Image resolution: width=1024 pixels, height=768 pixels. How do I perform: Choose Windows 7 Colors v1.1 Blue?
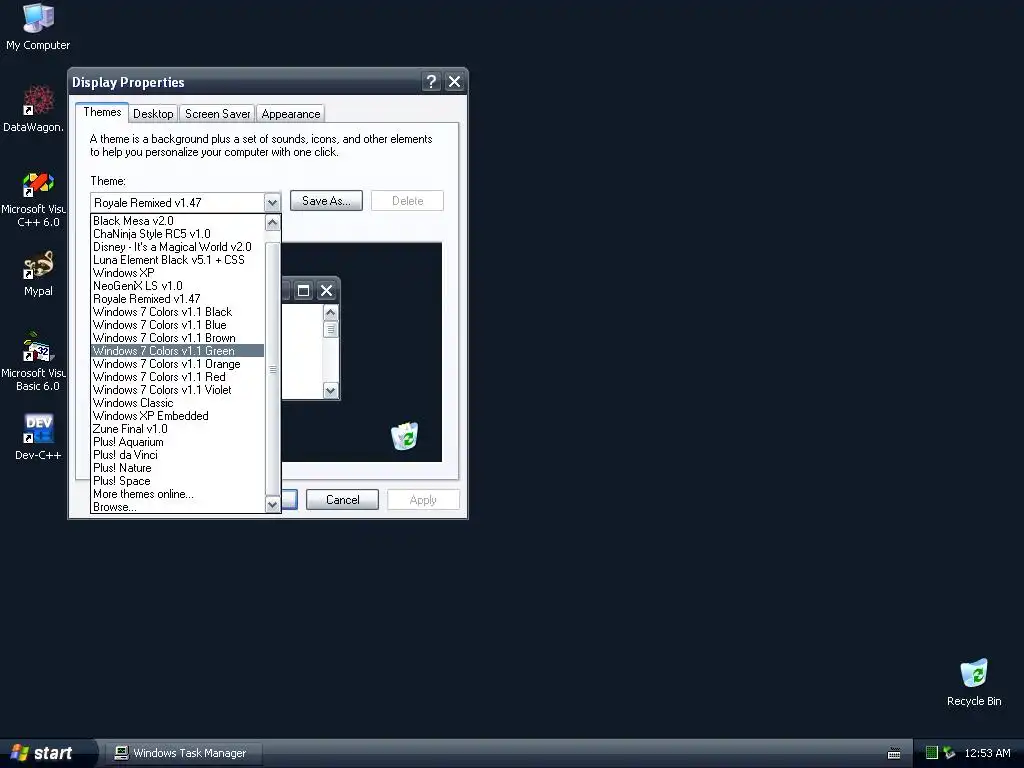[177, 325]
